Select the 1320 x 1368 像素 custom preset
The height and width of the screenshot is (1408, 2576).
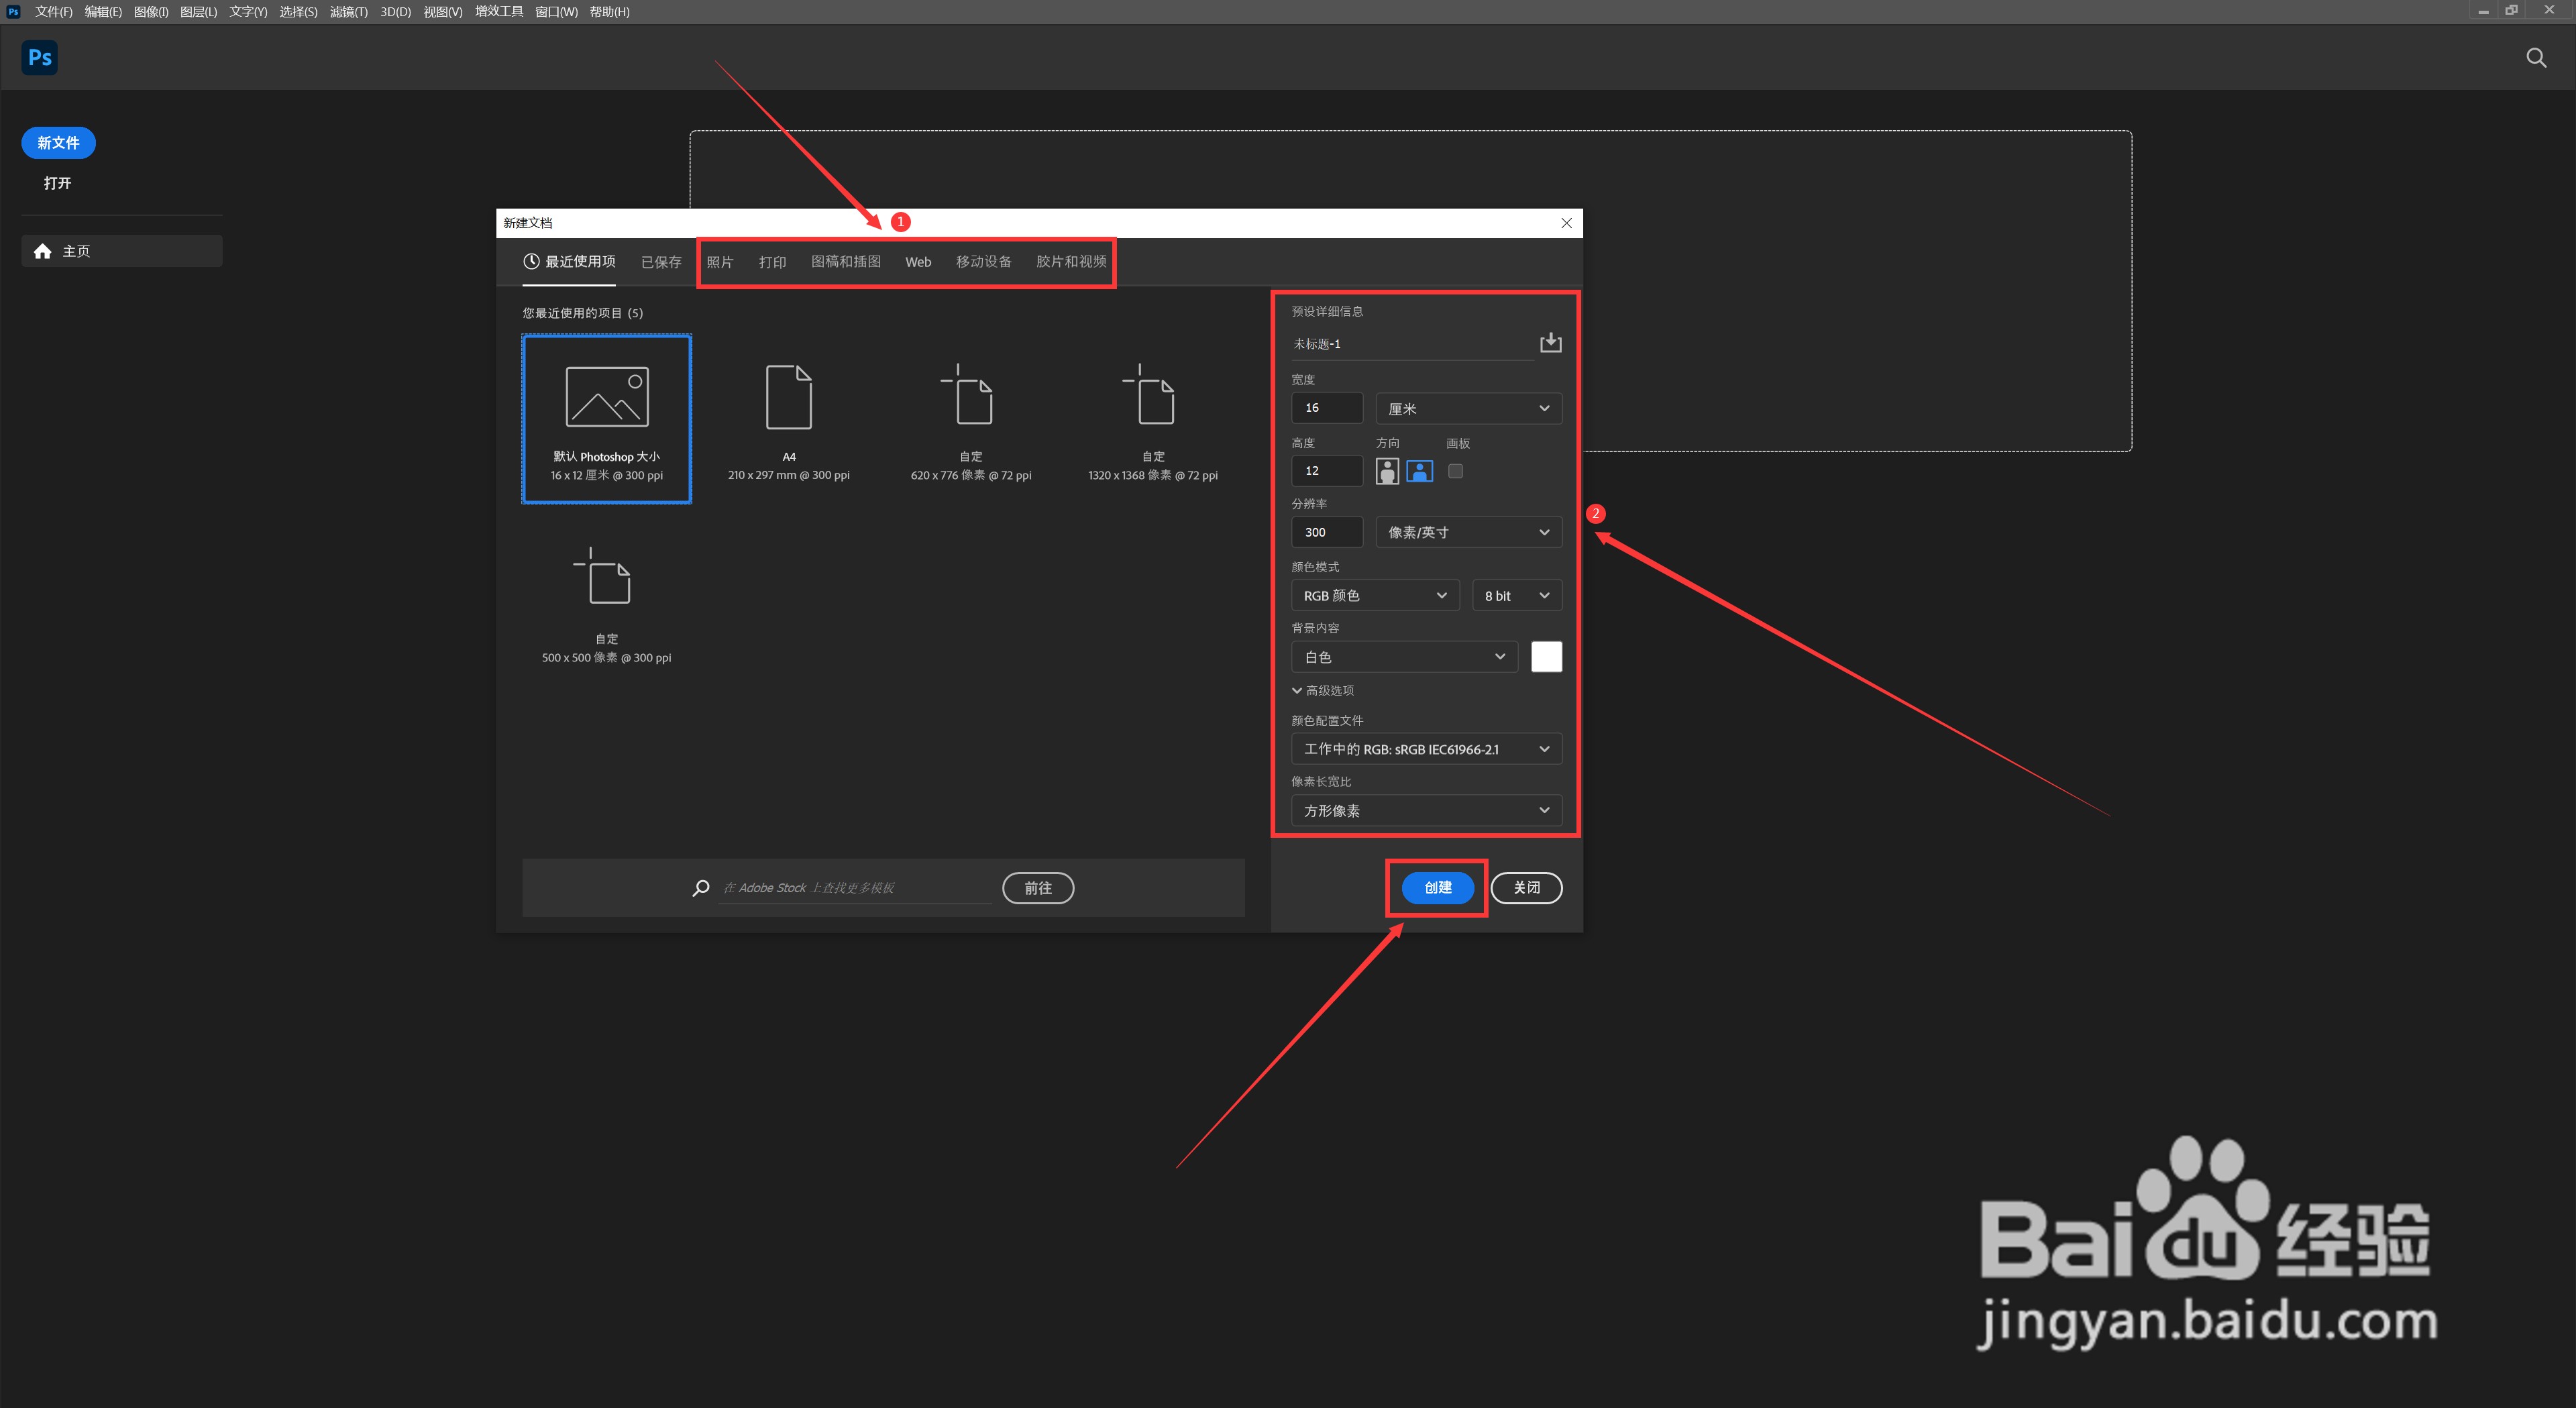click(1153, 419)
